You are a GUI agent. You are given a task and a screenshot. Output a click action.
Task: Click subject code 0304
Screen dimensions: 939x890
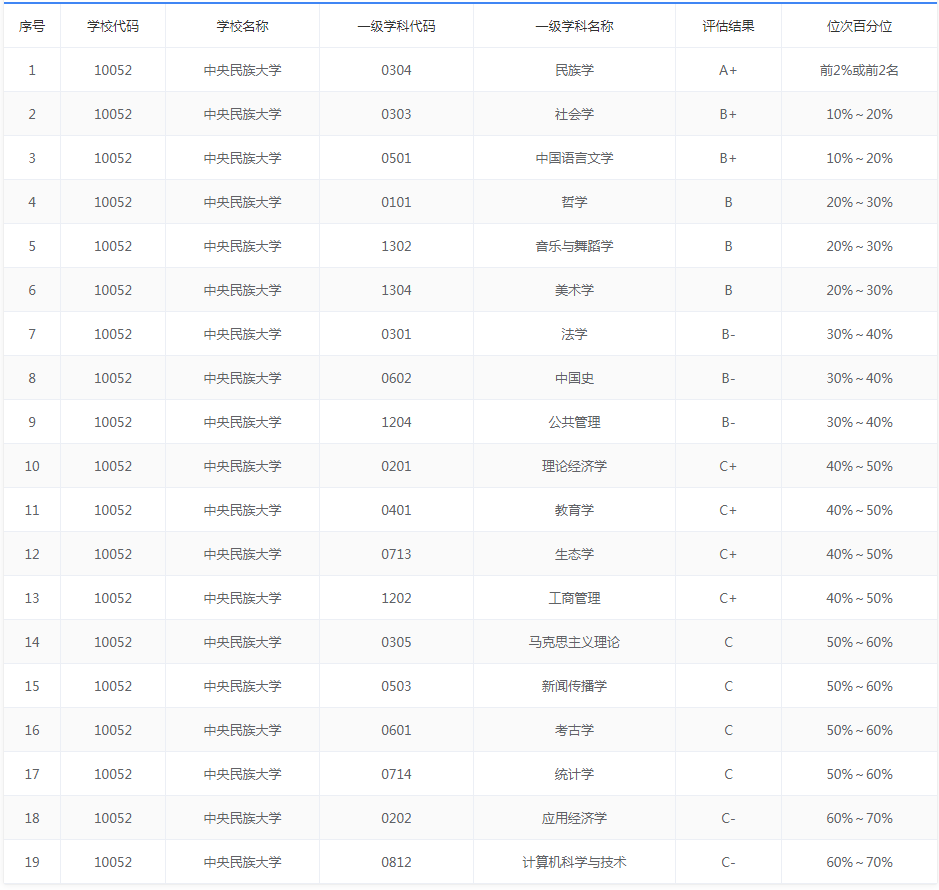(396, 70)
